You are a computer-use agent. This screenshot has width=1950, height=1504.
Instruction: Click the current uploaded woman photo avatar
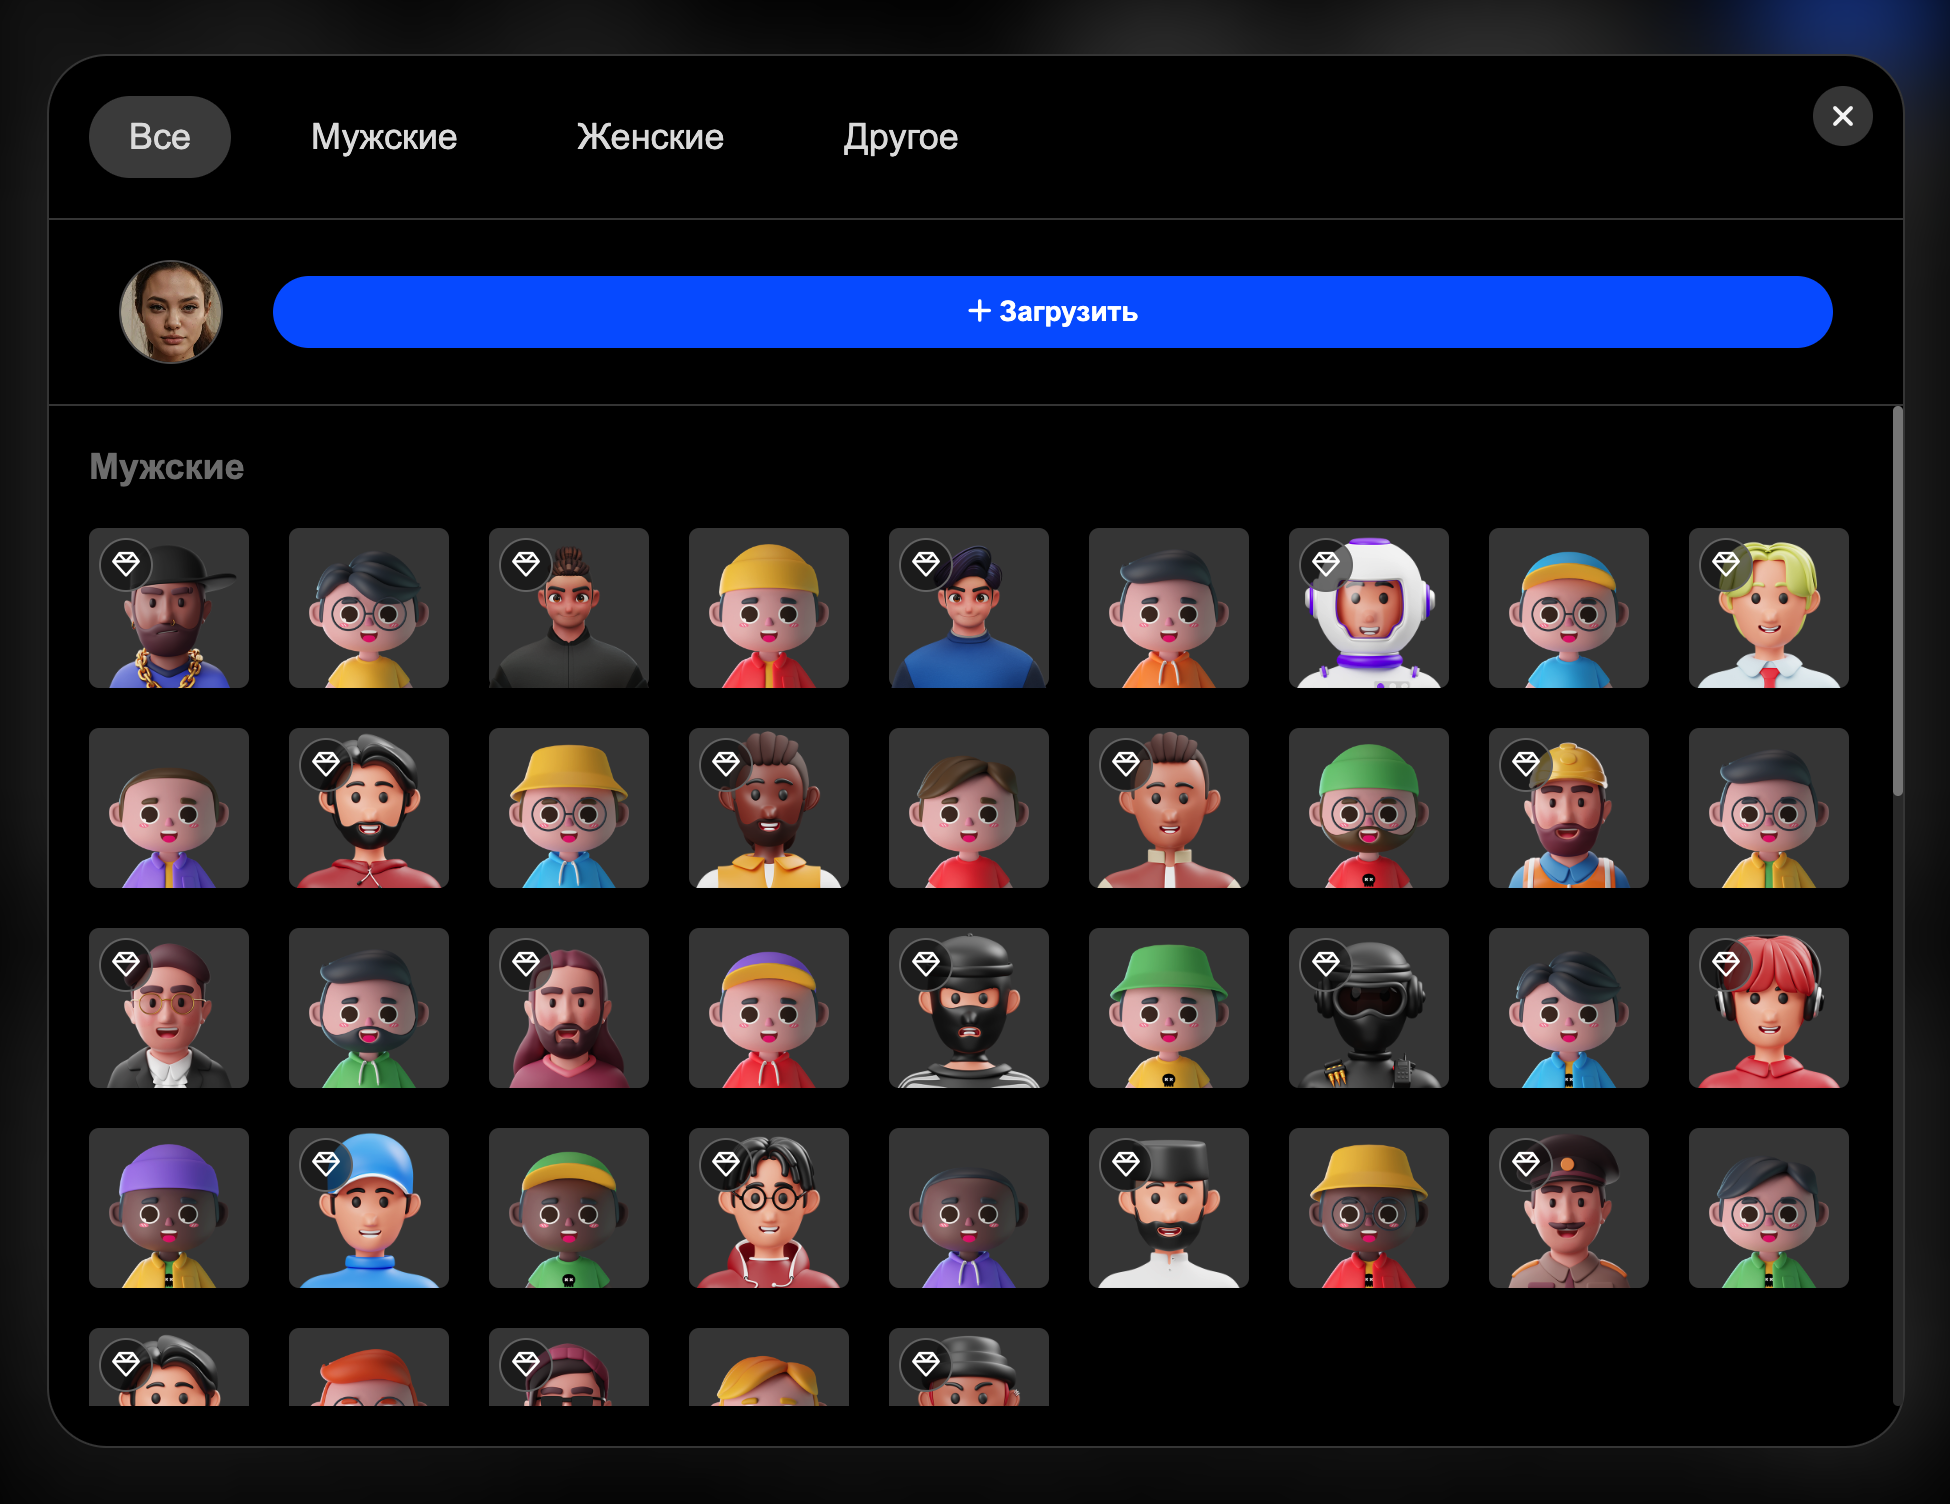point(171,312)
